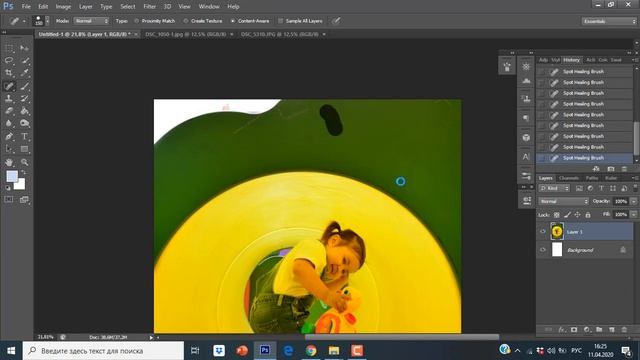
Task: Switch to the Channels tab
Action: click(x=569, y=178)
